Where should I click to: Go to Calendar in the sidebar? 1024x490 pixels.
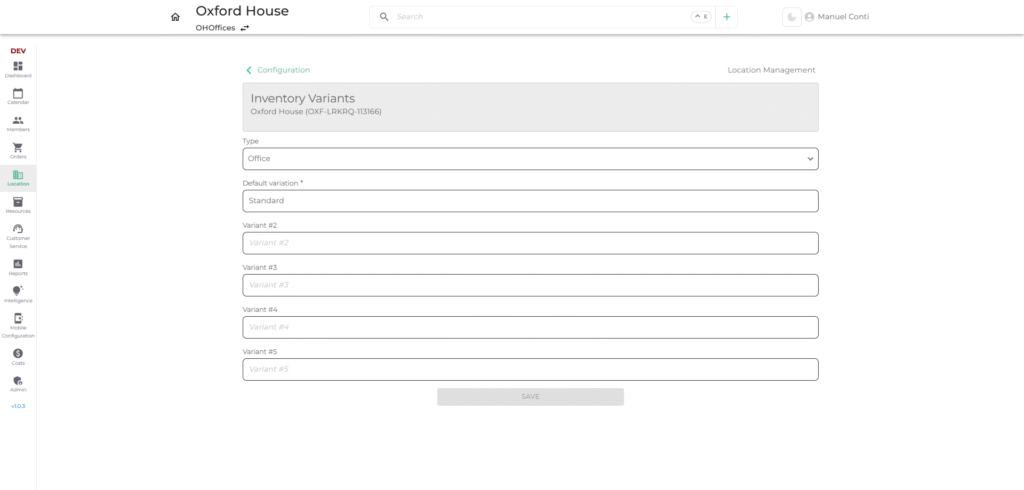click(18, 95)
